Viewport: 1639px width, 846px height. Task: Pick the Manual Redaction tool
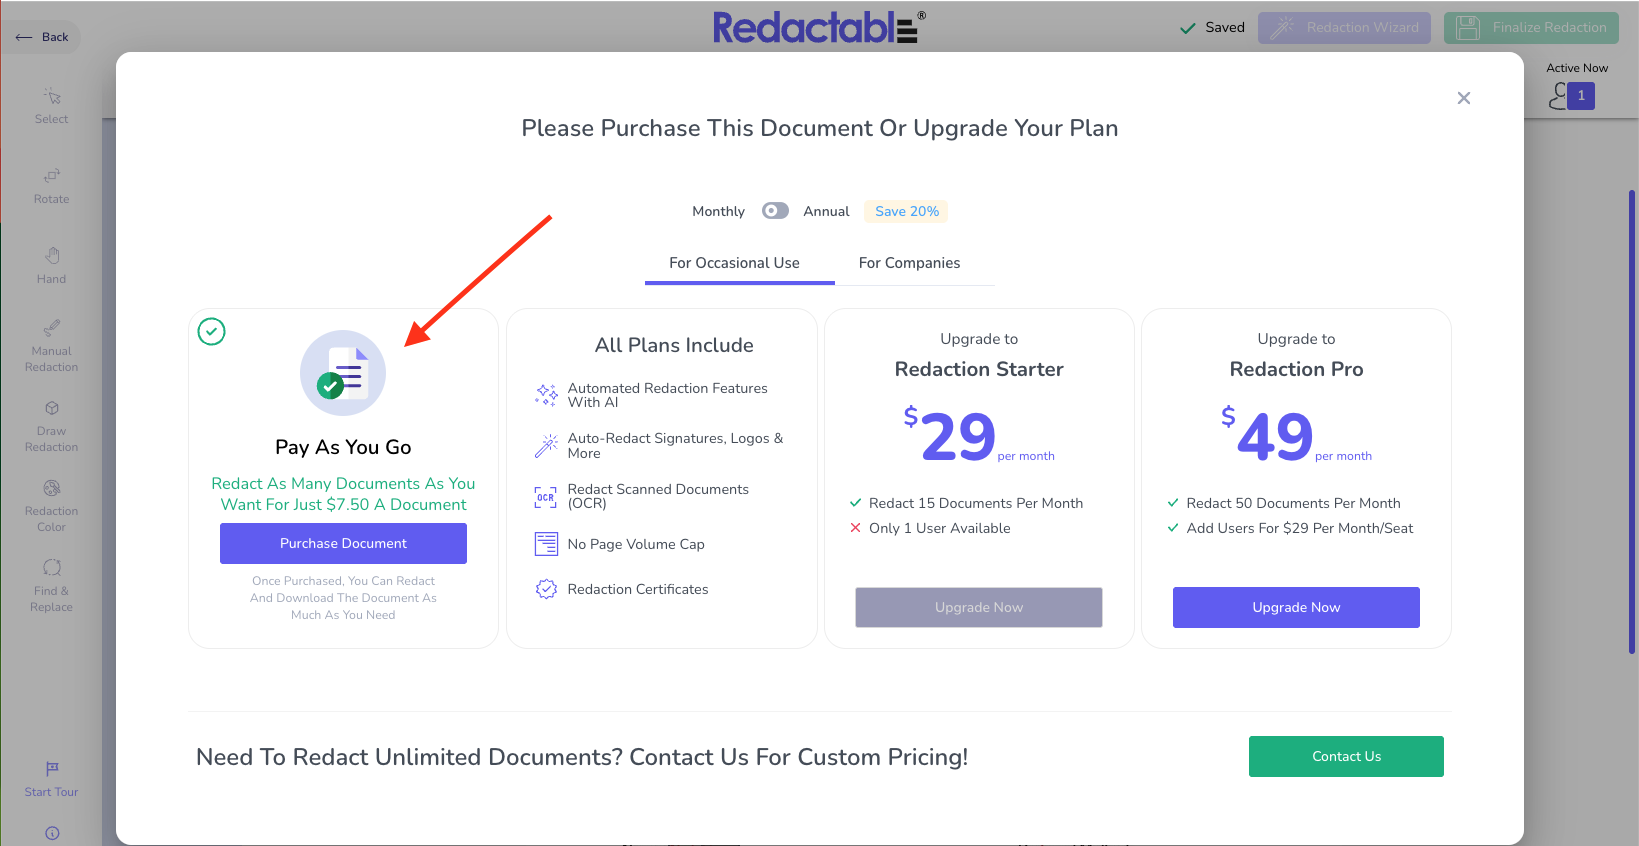pyautogui.click(x=52, y=345)
